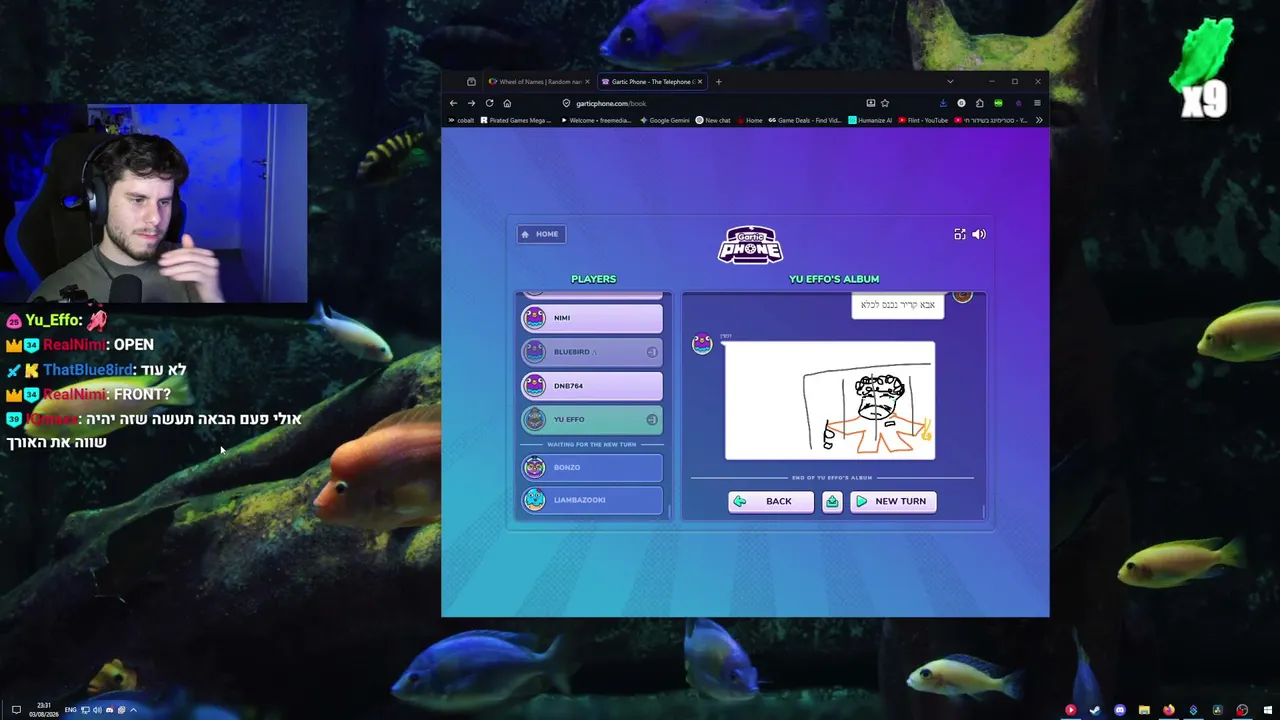Open the Steam icon in the taskbar
Viewport: 1280px width, 720px height.
[1095, 710]
